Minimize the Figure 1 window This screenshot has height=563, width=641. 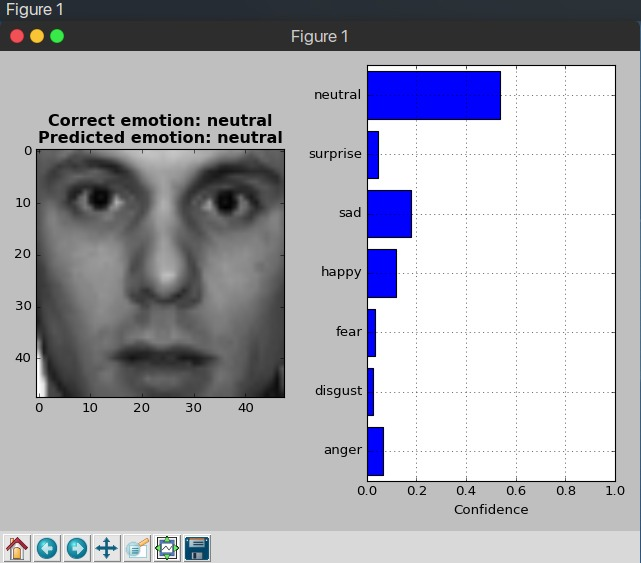[37, 36]
